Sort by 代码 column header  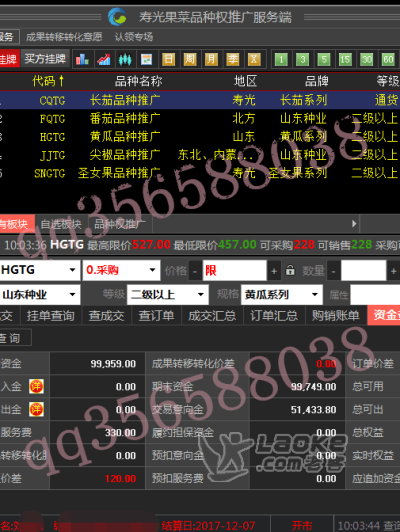point(48,81)
